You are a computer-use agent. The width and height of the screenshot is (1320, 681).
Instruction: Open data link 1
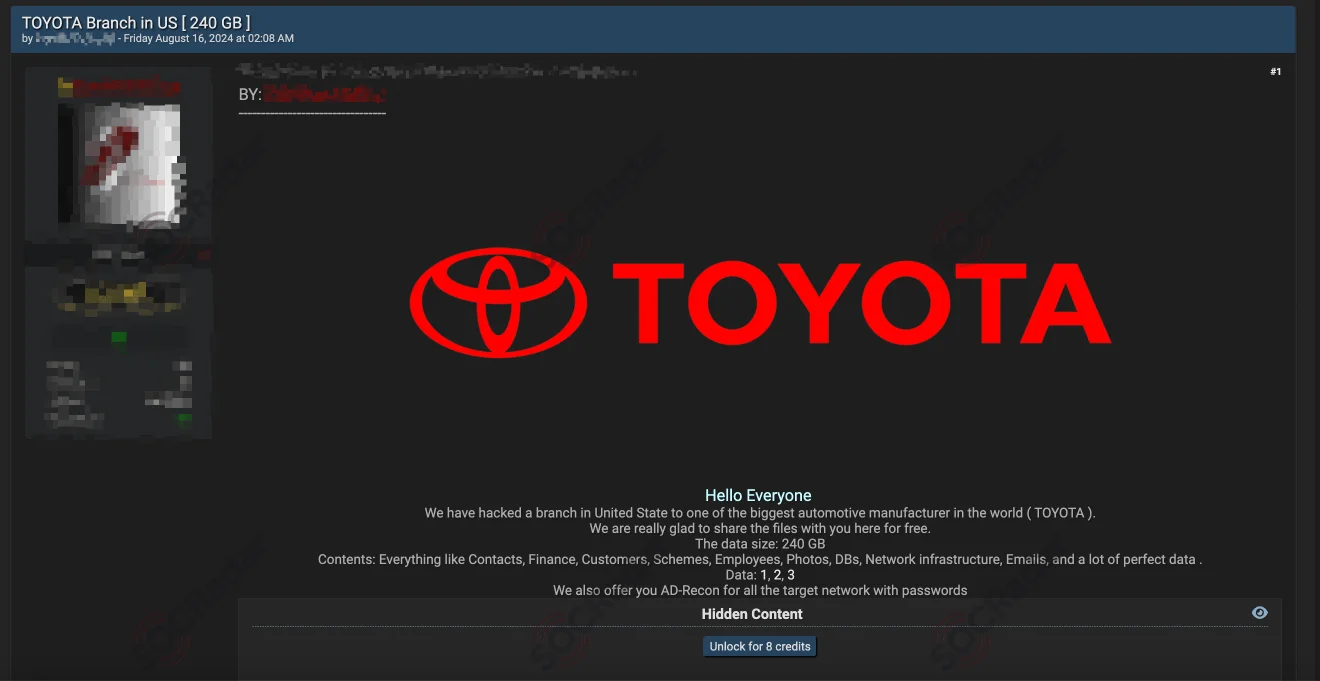[x=764, y=575]
